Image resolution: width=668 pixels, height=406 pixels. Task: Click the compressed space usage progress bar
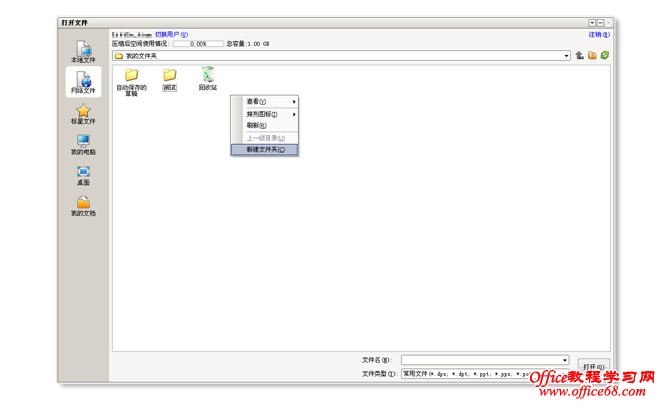pos(198,44)
